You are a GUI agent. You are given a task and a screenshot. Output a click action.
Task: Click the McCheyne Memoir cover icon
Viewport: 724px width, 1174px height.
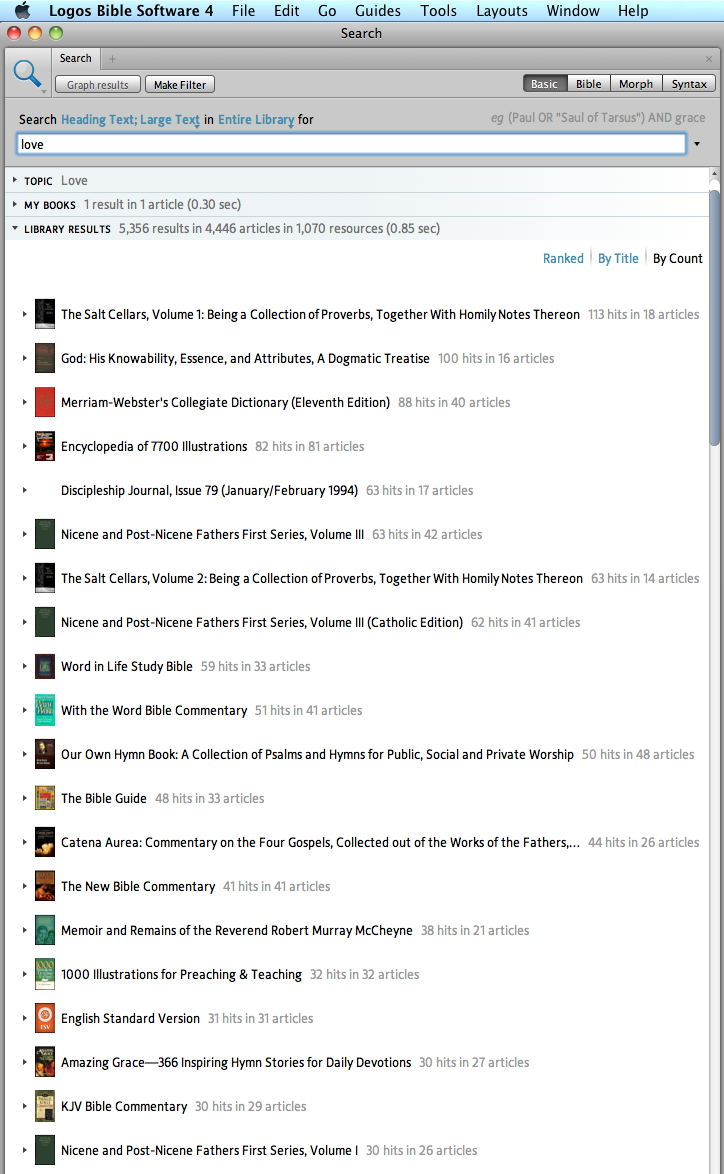point(45,931)
